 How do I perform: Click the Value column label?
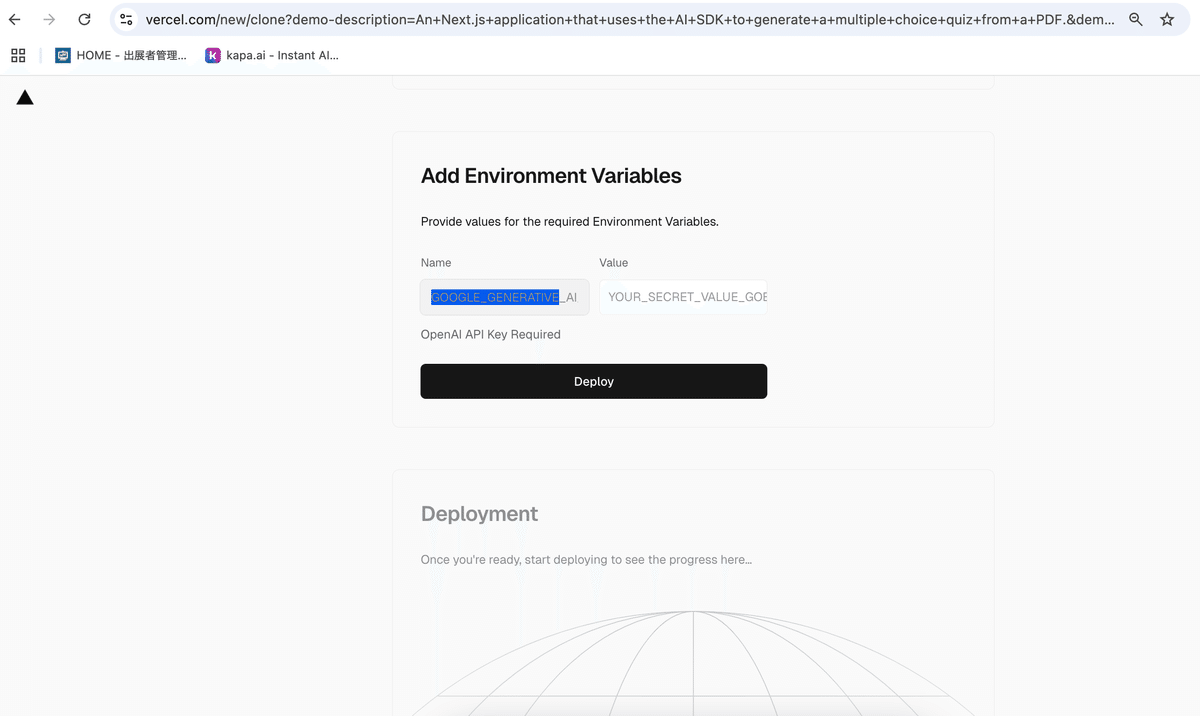click(x=613, y=263)
